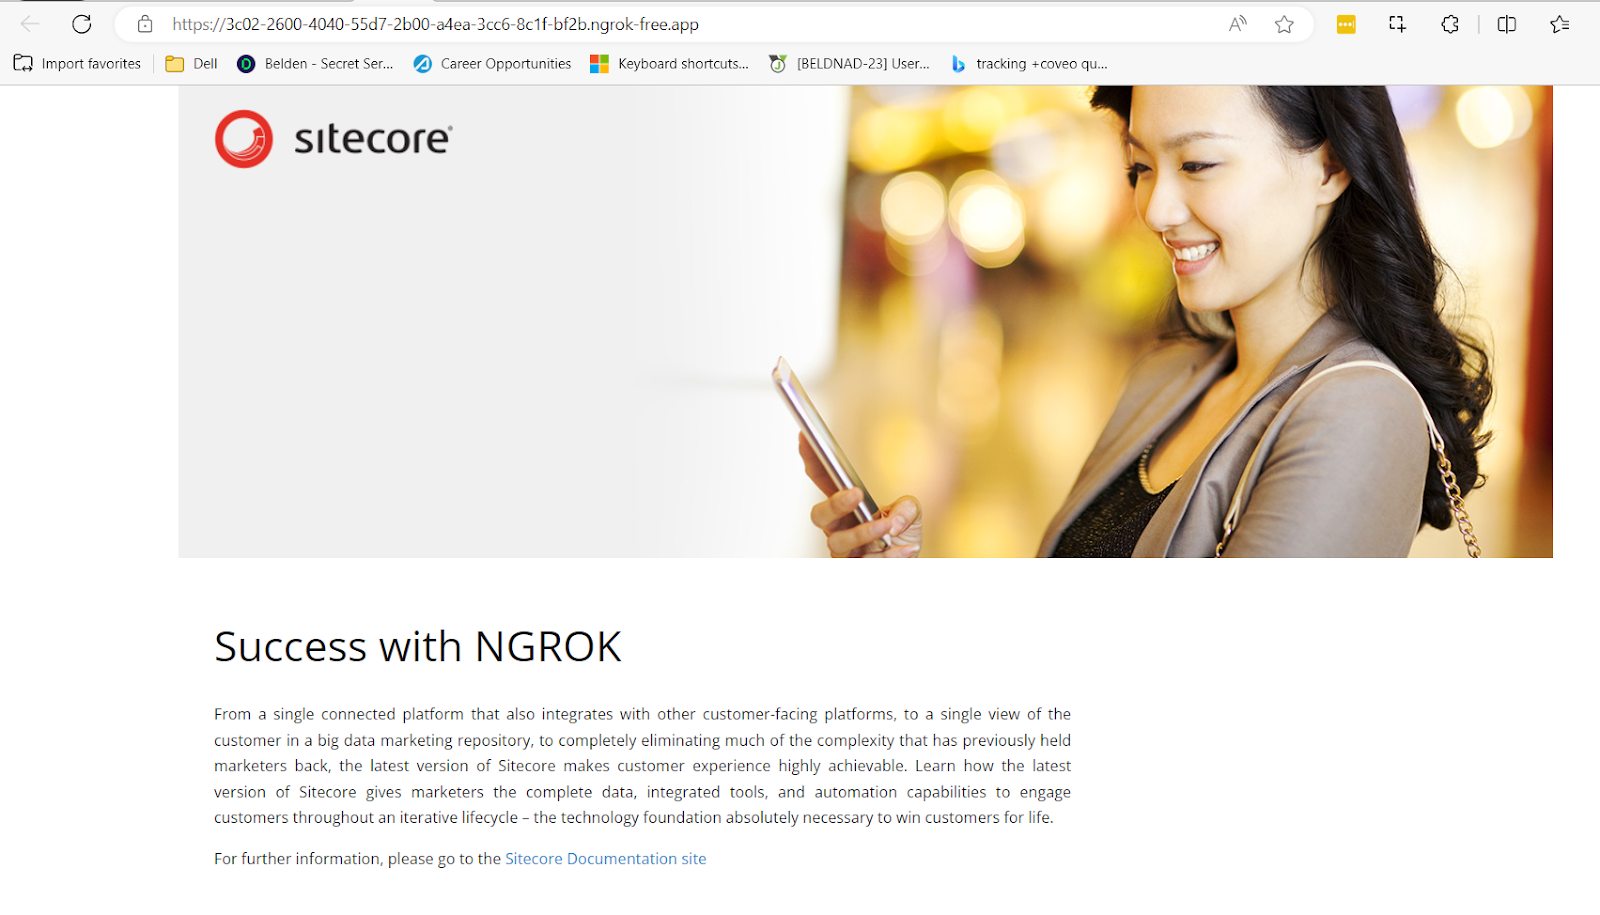Image resolution: width=1600 pixels, height=915 pixels.
Task: Open Read aloud icon in address bar
Action: click(1238, 24)
